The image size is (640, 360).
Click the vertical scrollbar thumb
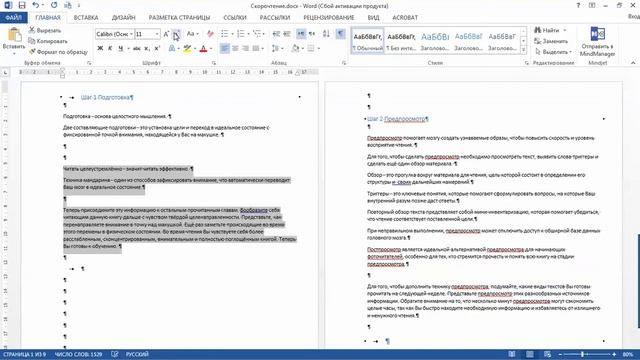pos(638,281)
